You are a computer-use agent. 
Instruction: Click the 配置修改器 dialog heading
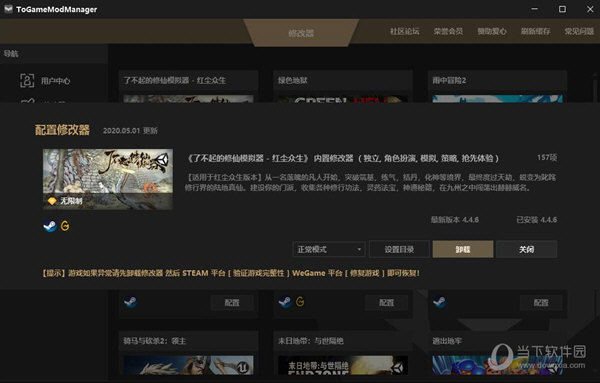pyautogui.click(x=62, y=130)
